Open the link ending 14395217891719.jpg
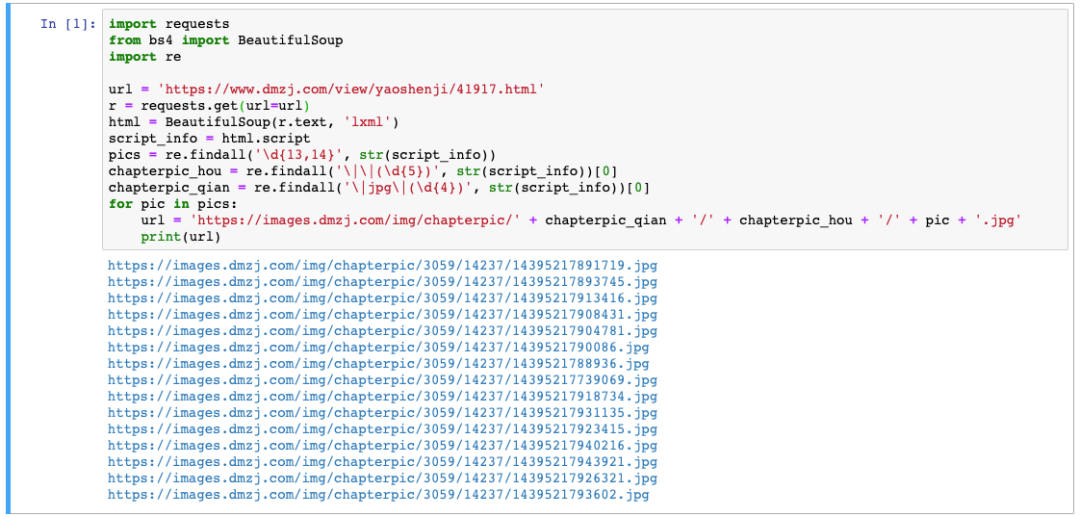The width and height of the screenshot is (1080, 517). [382, 265]
